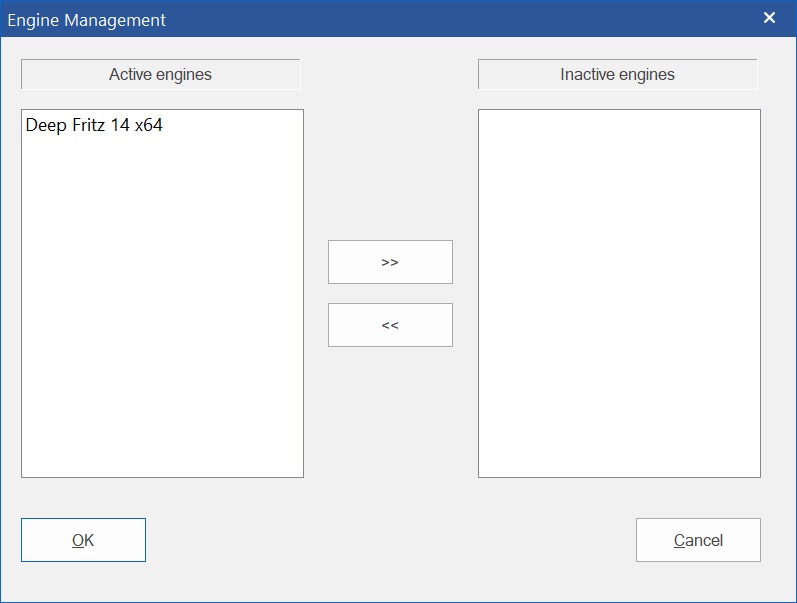Screen dimensions: 797x603
Task: Highlight the only entry in Active engines
Action: pyautogui.click(x=94, y=126)
